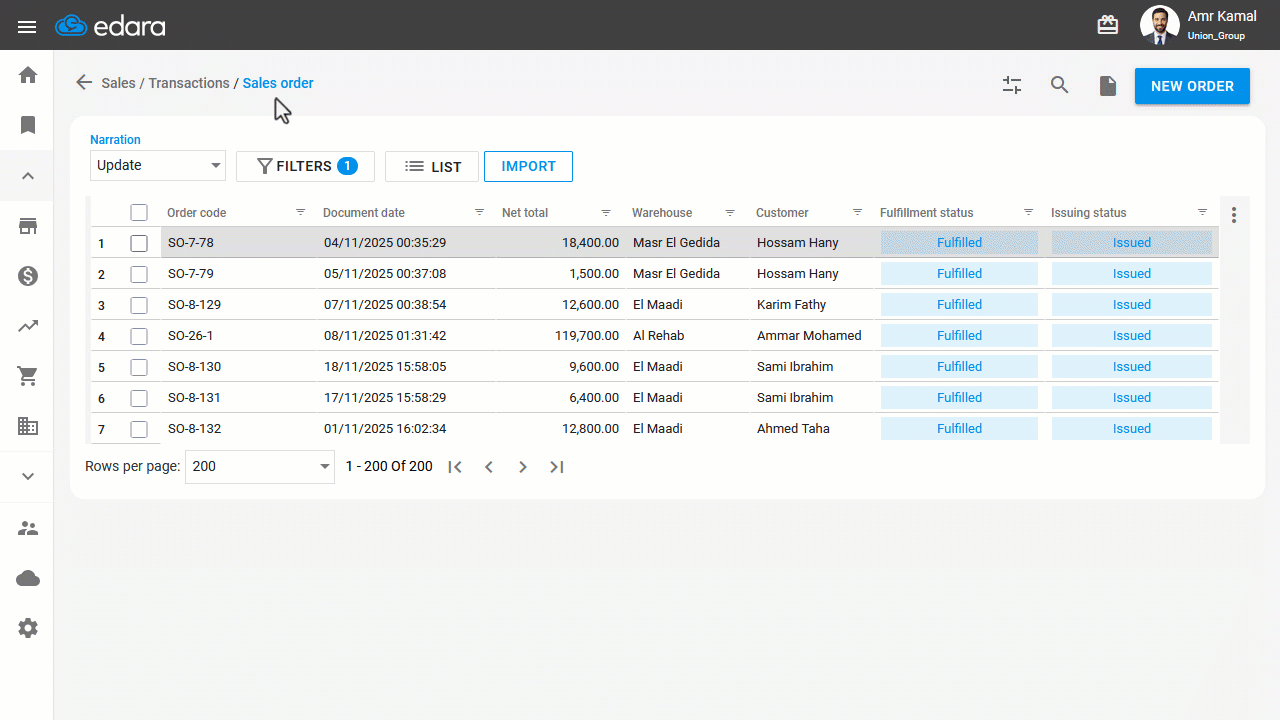Click the gift box icon in the header
The width and height of the screenshot is (1280, 720).
point(1108,26)
